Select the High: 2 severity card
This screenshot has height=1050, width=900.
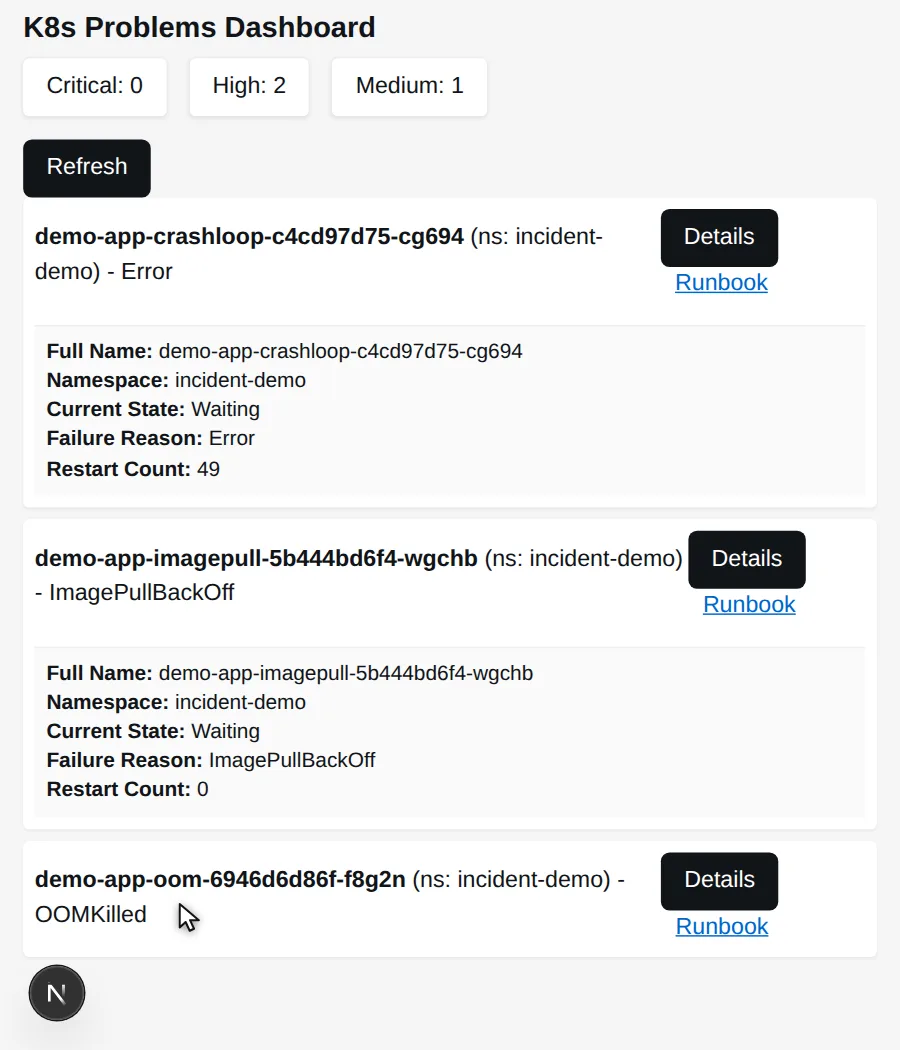tap(249, 86)
